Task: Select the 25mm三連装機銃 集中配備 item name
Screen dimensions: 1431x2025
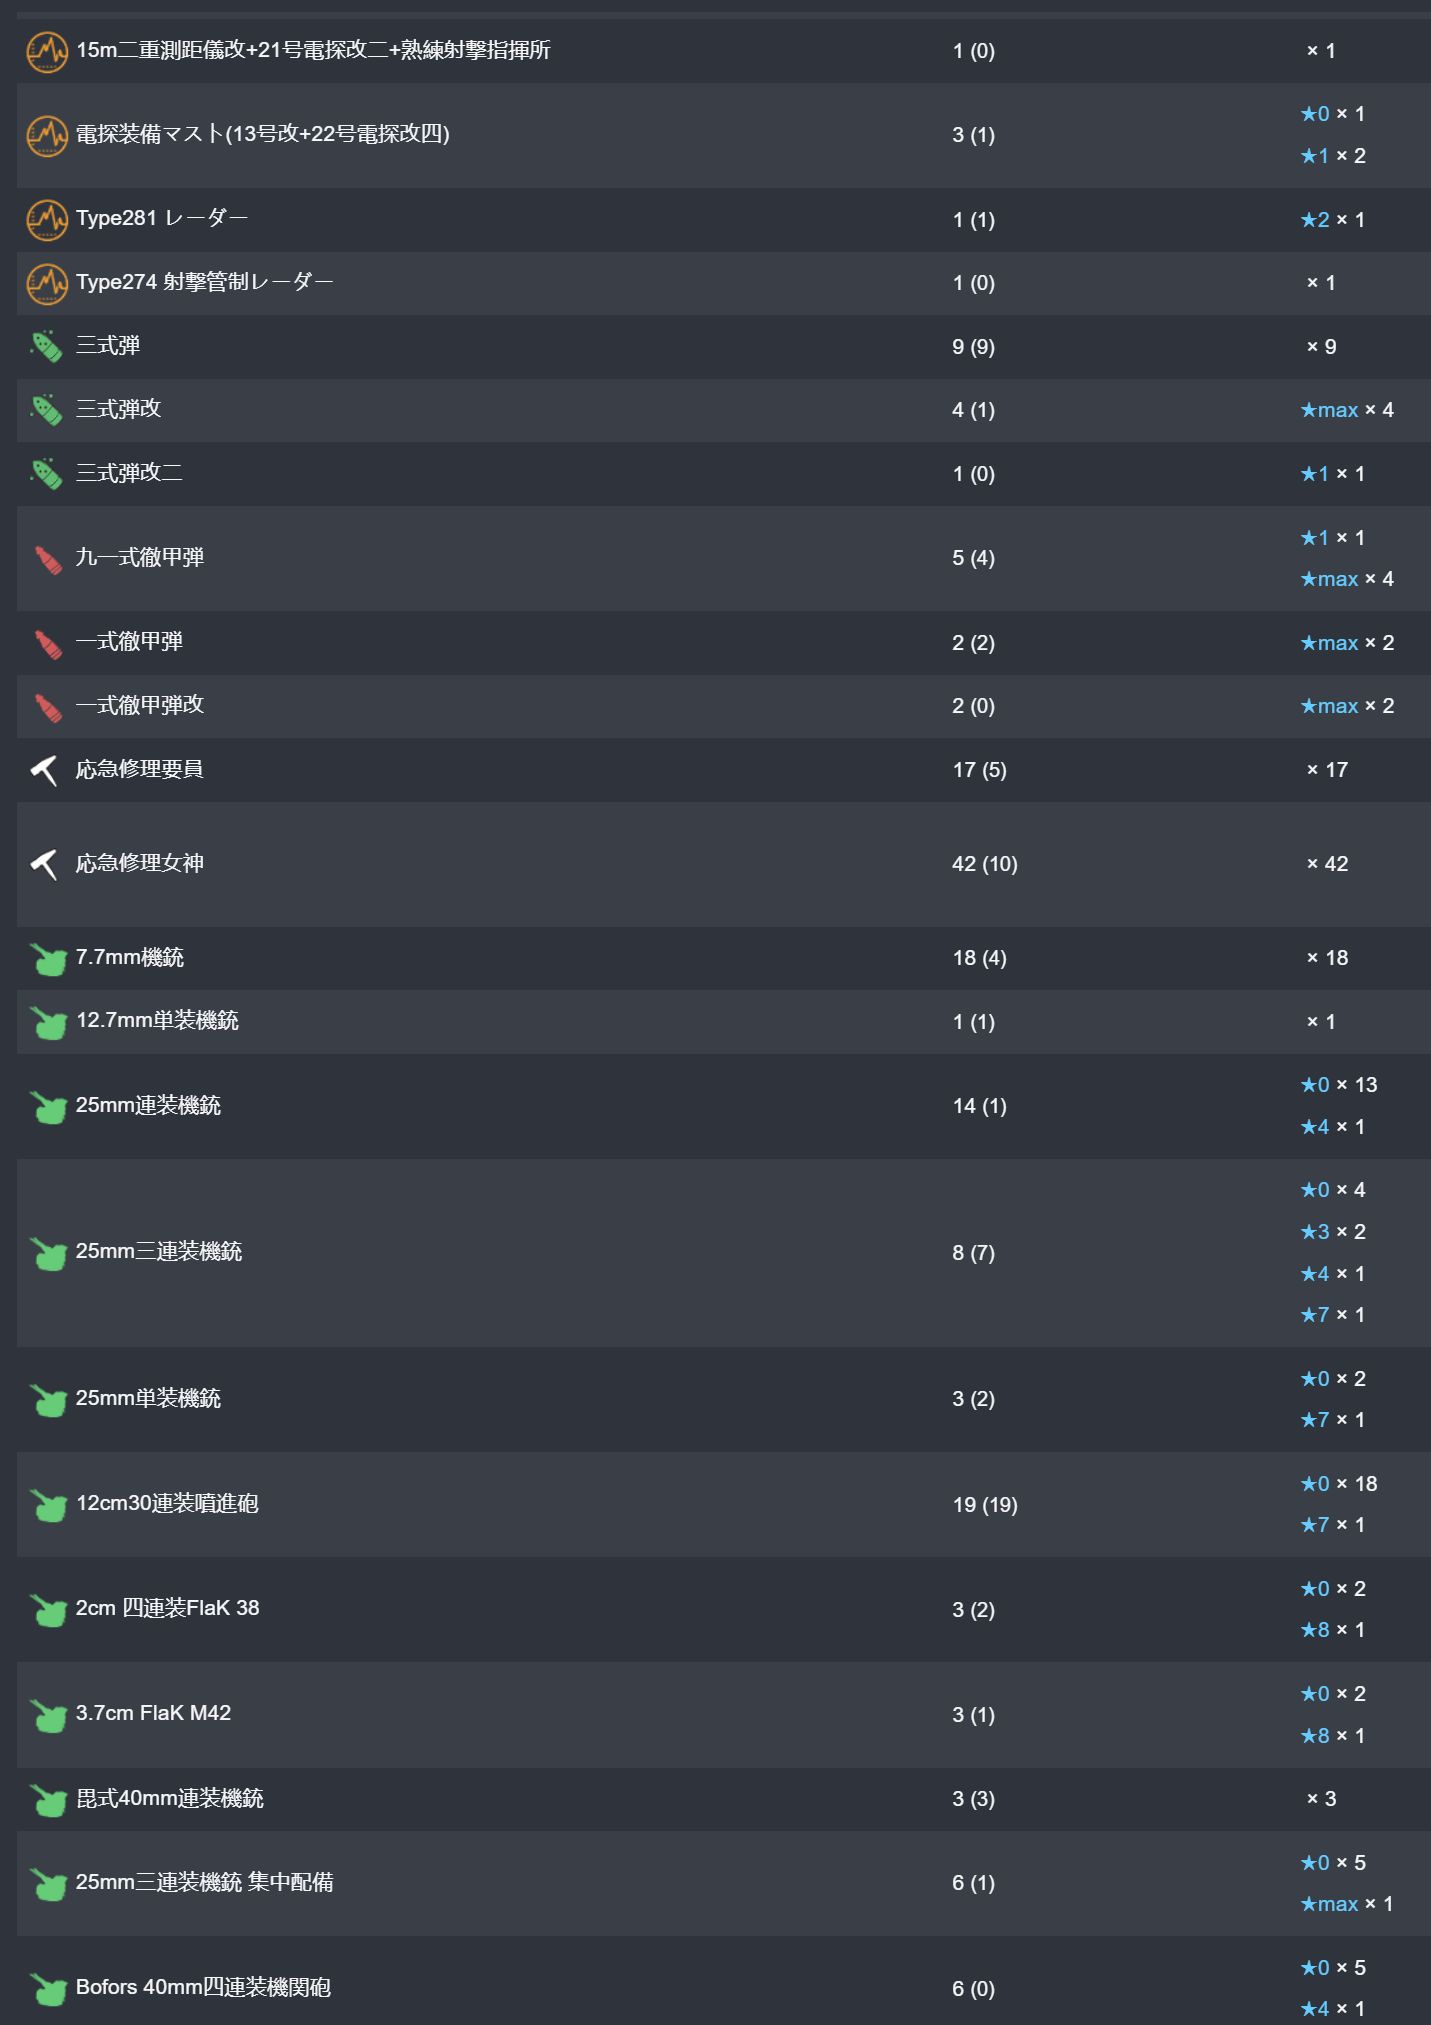Action: pos(204,1882)
